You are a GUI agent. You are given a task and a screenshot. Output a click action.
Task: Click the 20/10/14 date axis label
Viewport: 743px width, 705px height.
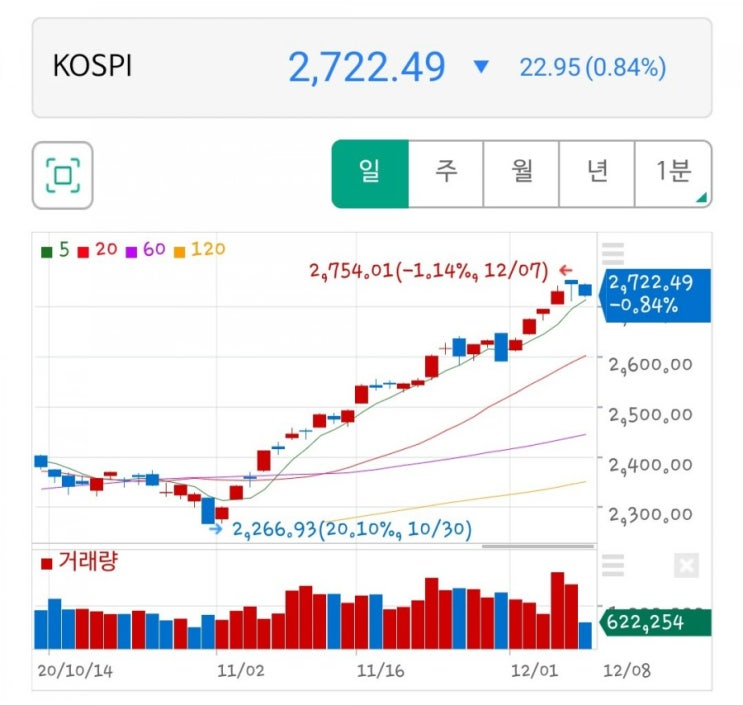75,671
